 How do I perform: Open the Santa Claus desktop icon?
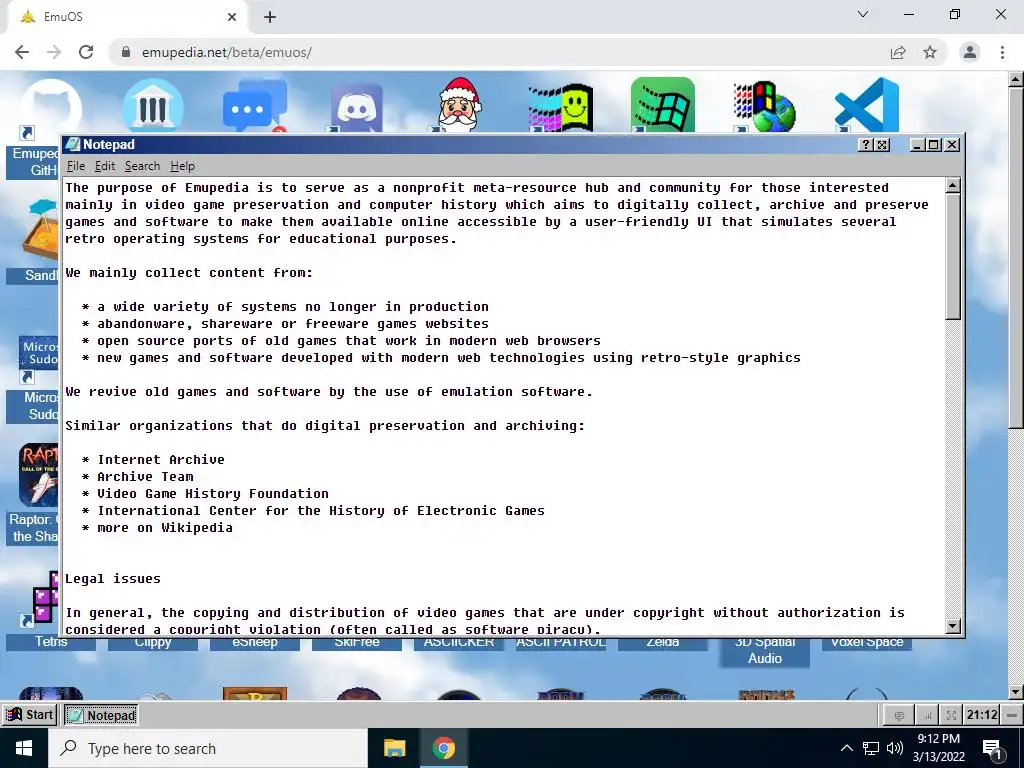459,105
